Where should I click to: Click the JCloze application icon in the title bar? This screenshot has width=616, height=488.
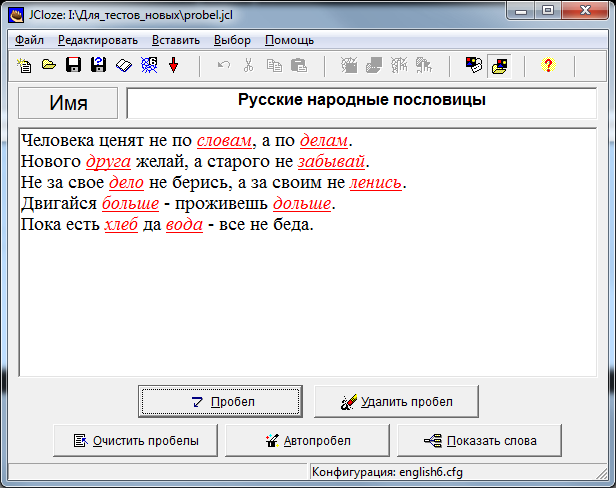click(16, 15)
